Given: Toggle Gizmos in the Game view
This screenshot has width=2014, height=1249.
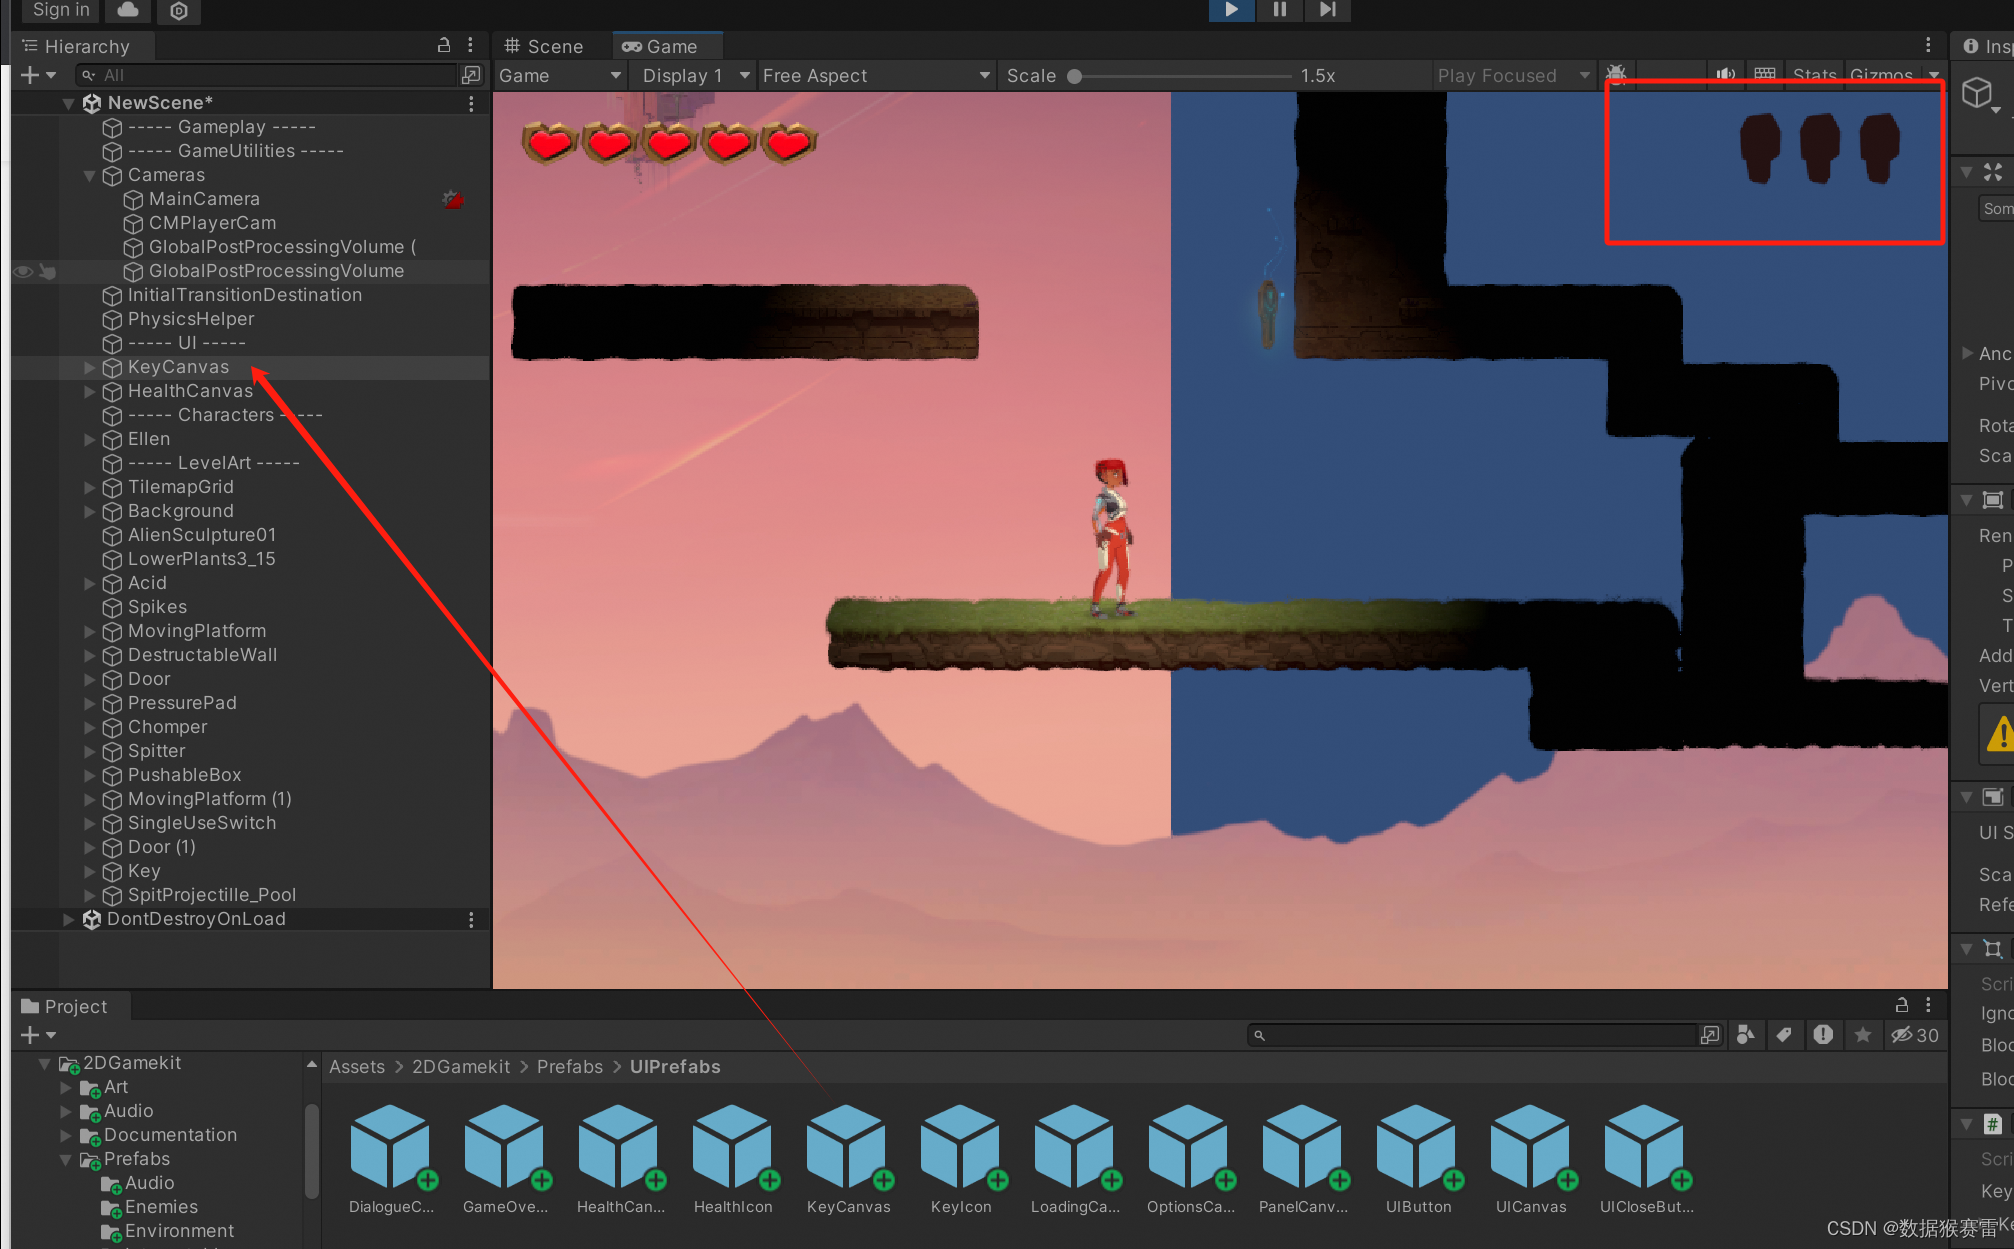Looking at the screenshot, I should 1881,75.
